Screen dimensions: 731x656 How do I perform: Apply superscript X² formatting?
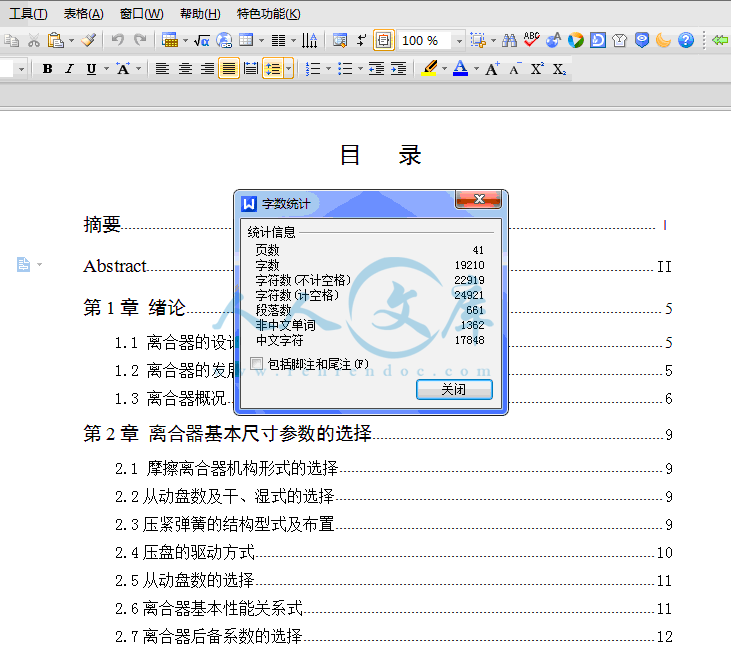tap(537, 69)
